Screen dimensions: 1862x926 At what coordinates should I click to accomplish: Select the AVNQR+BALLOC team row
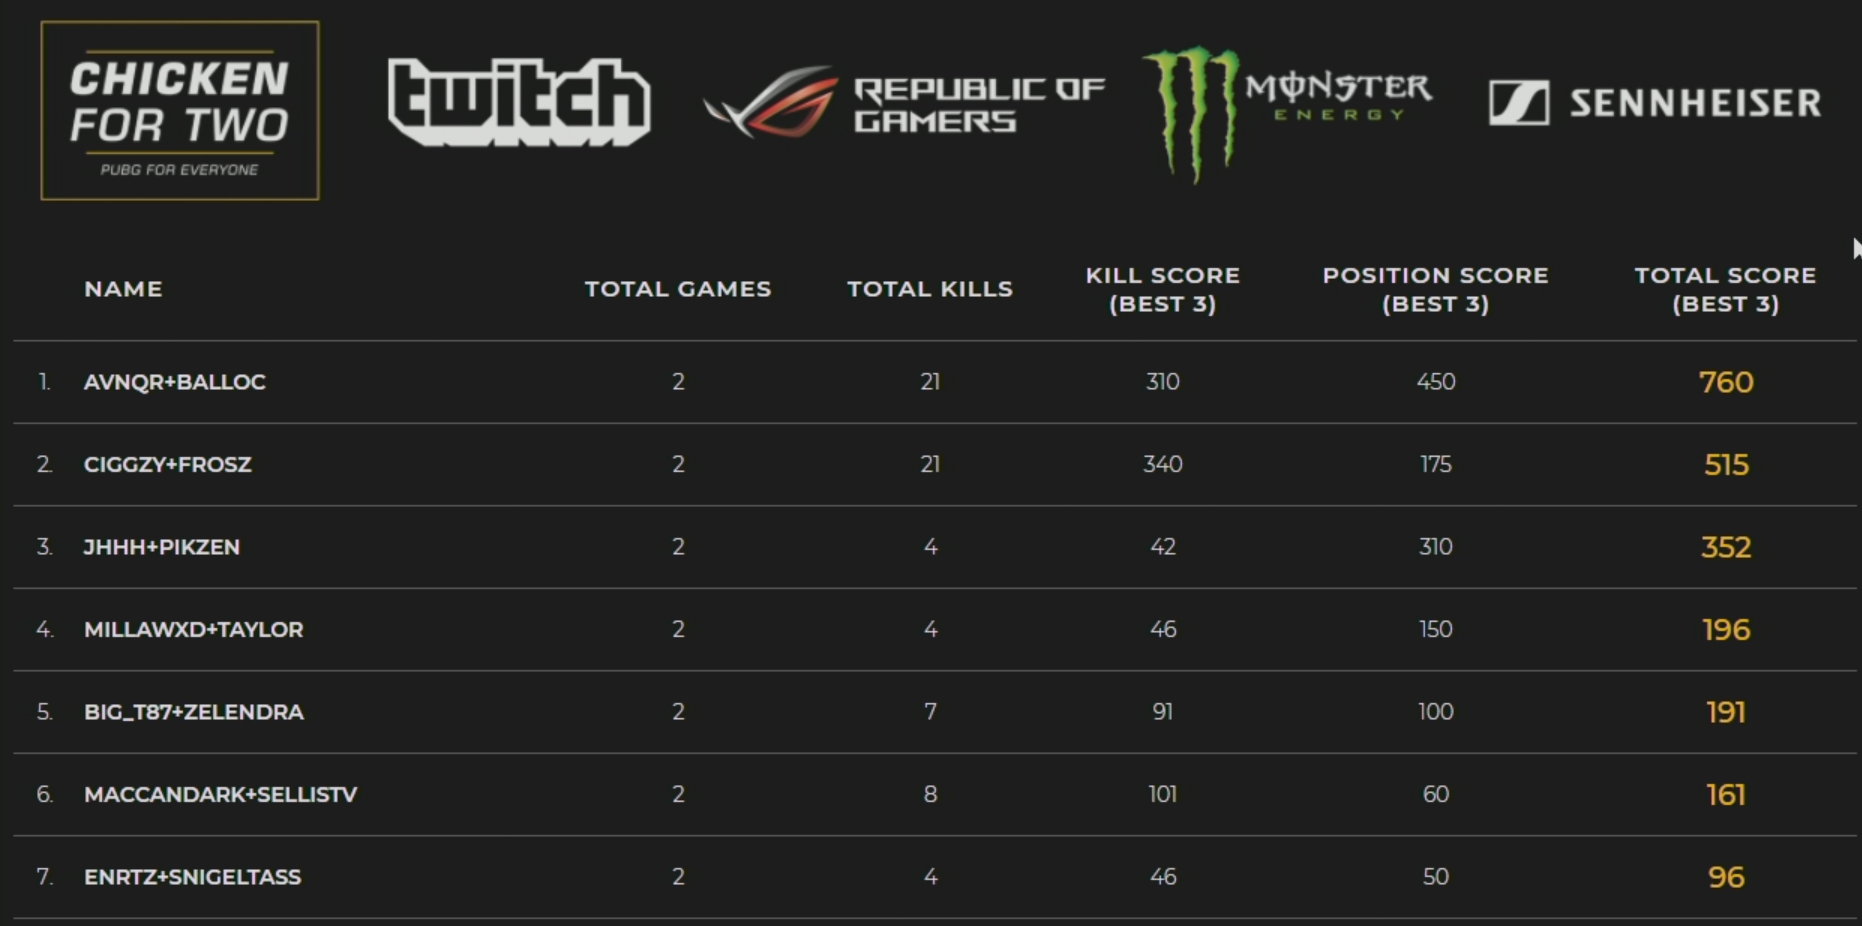tap(935, 382)
